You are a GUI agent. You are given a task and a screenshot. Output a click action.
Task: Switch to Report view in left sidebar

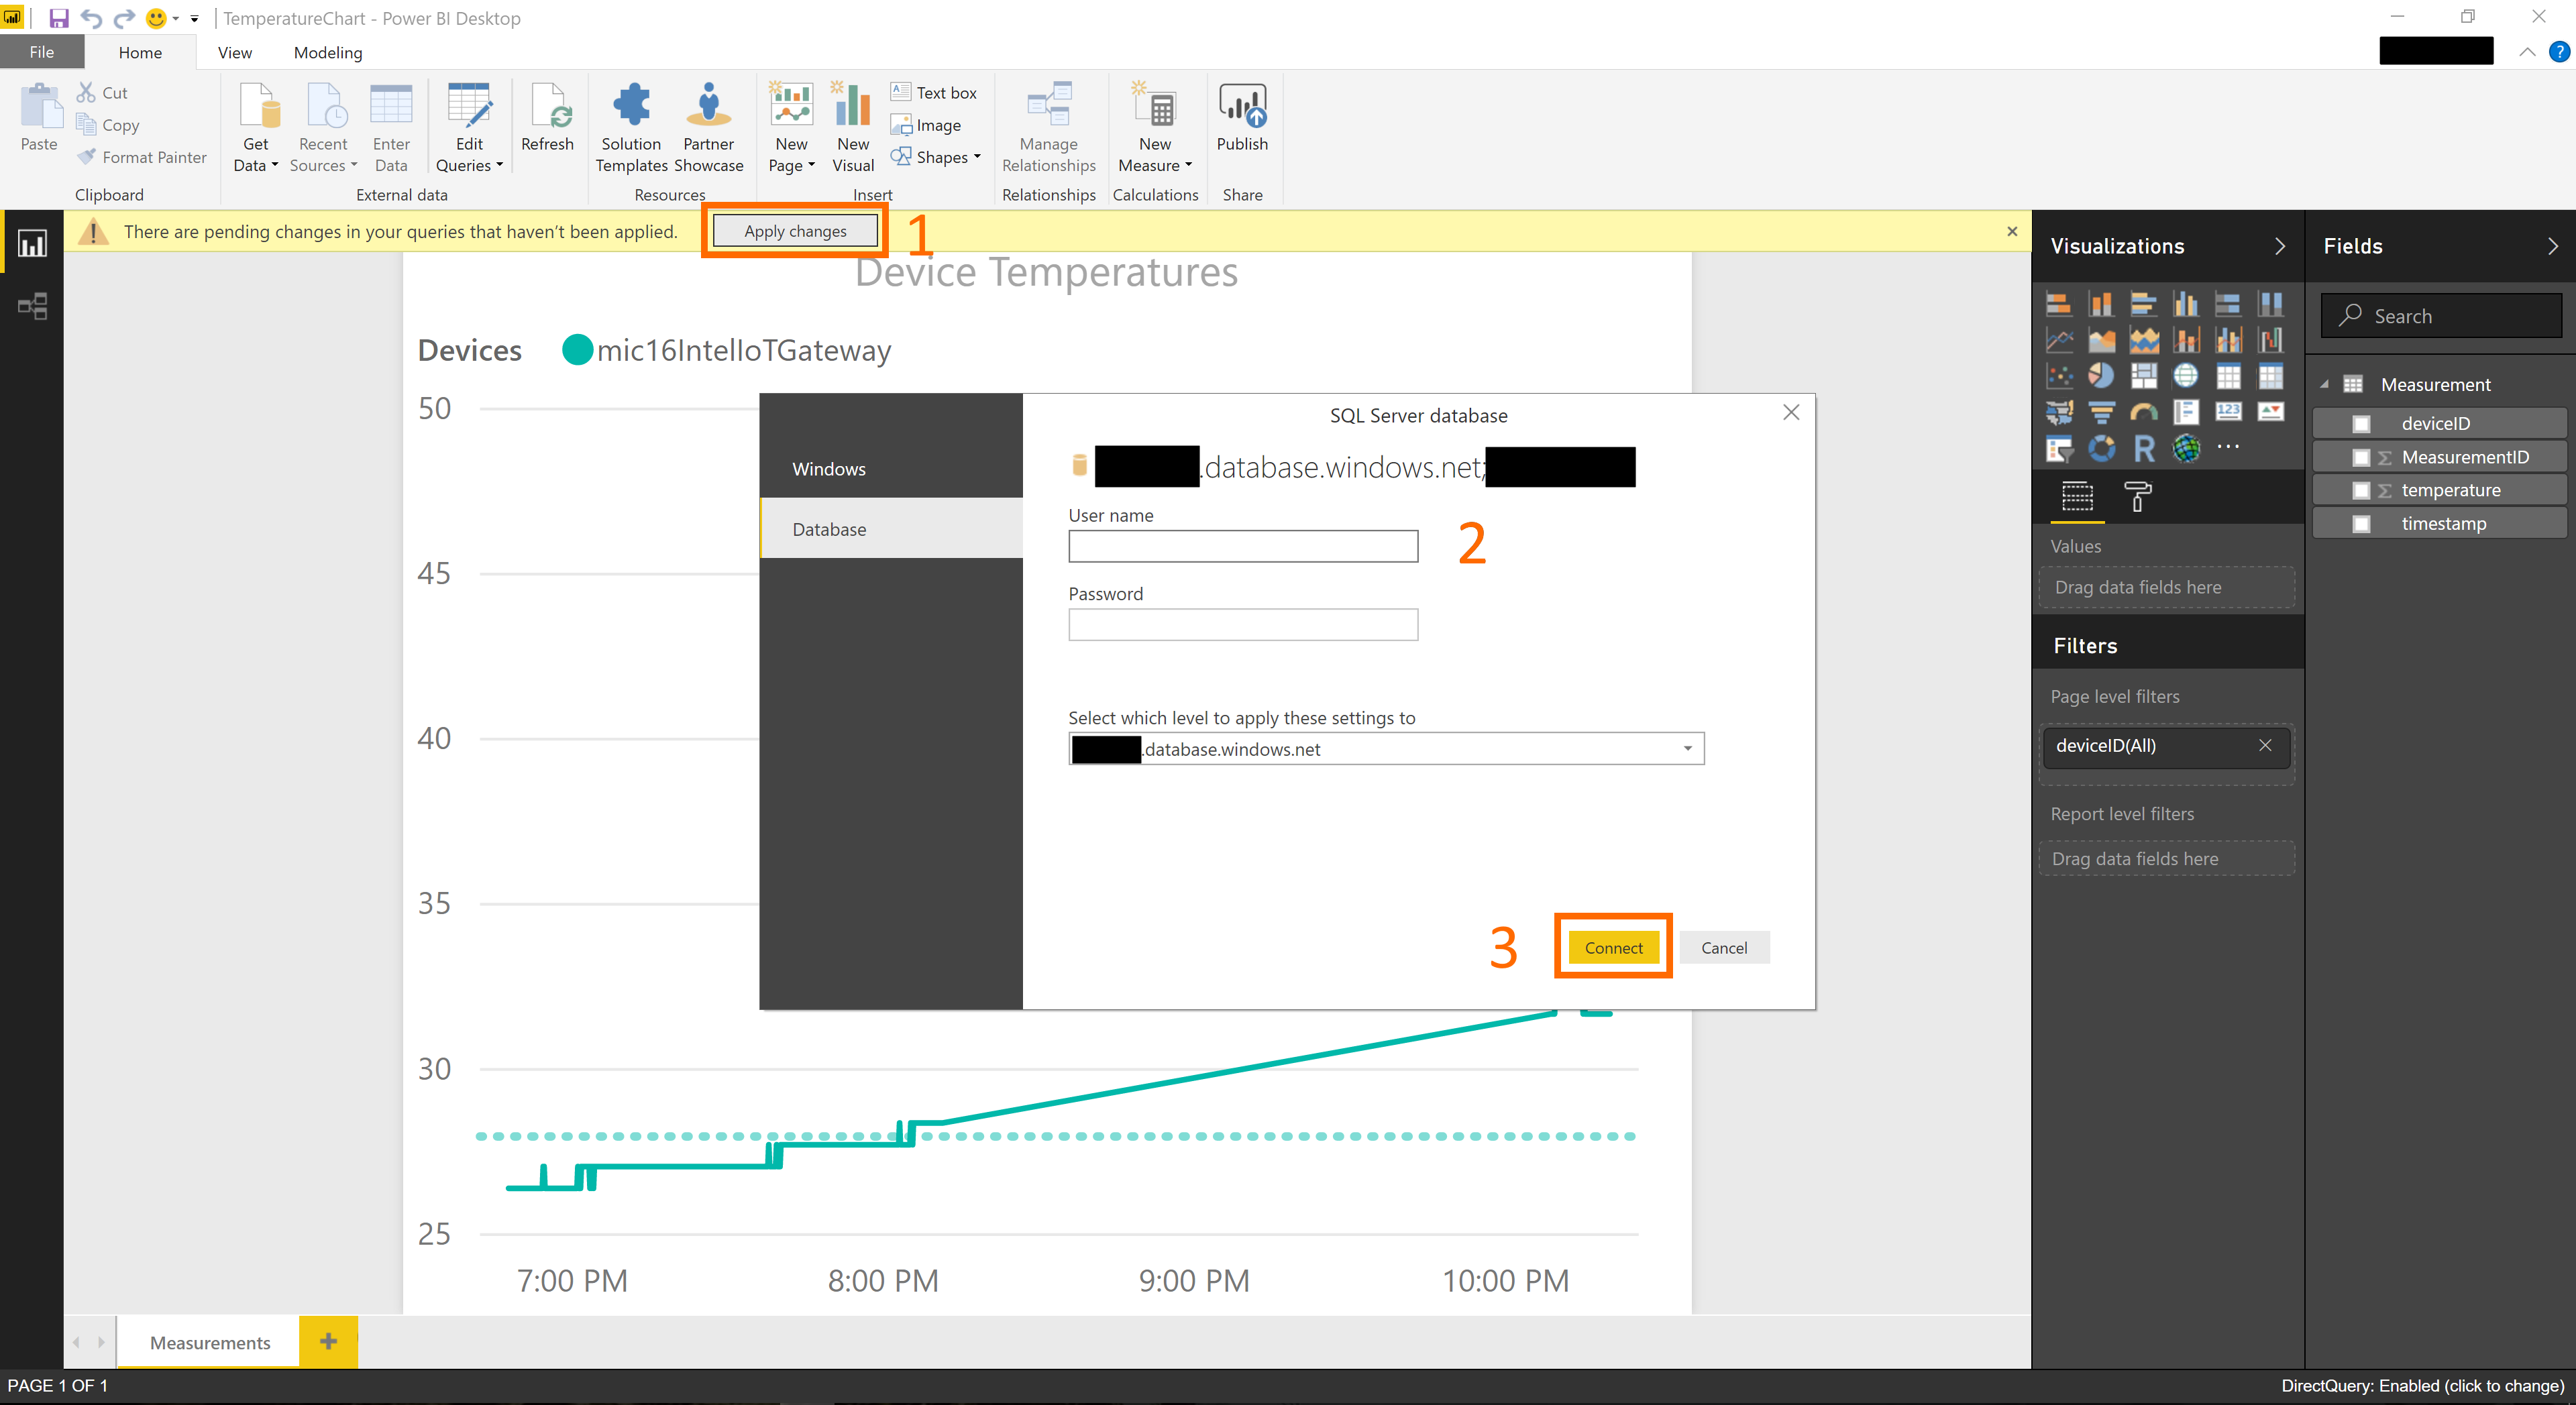click(32, 243)
